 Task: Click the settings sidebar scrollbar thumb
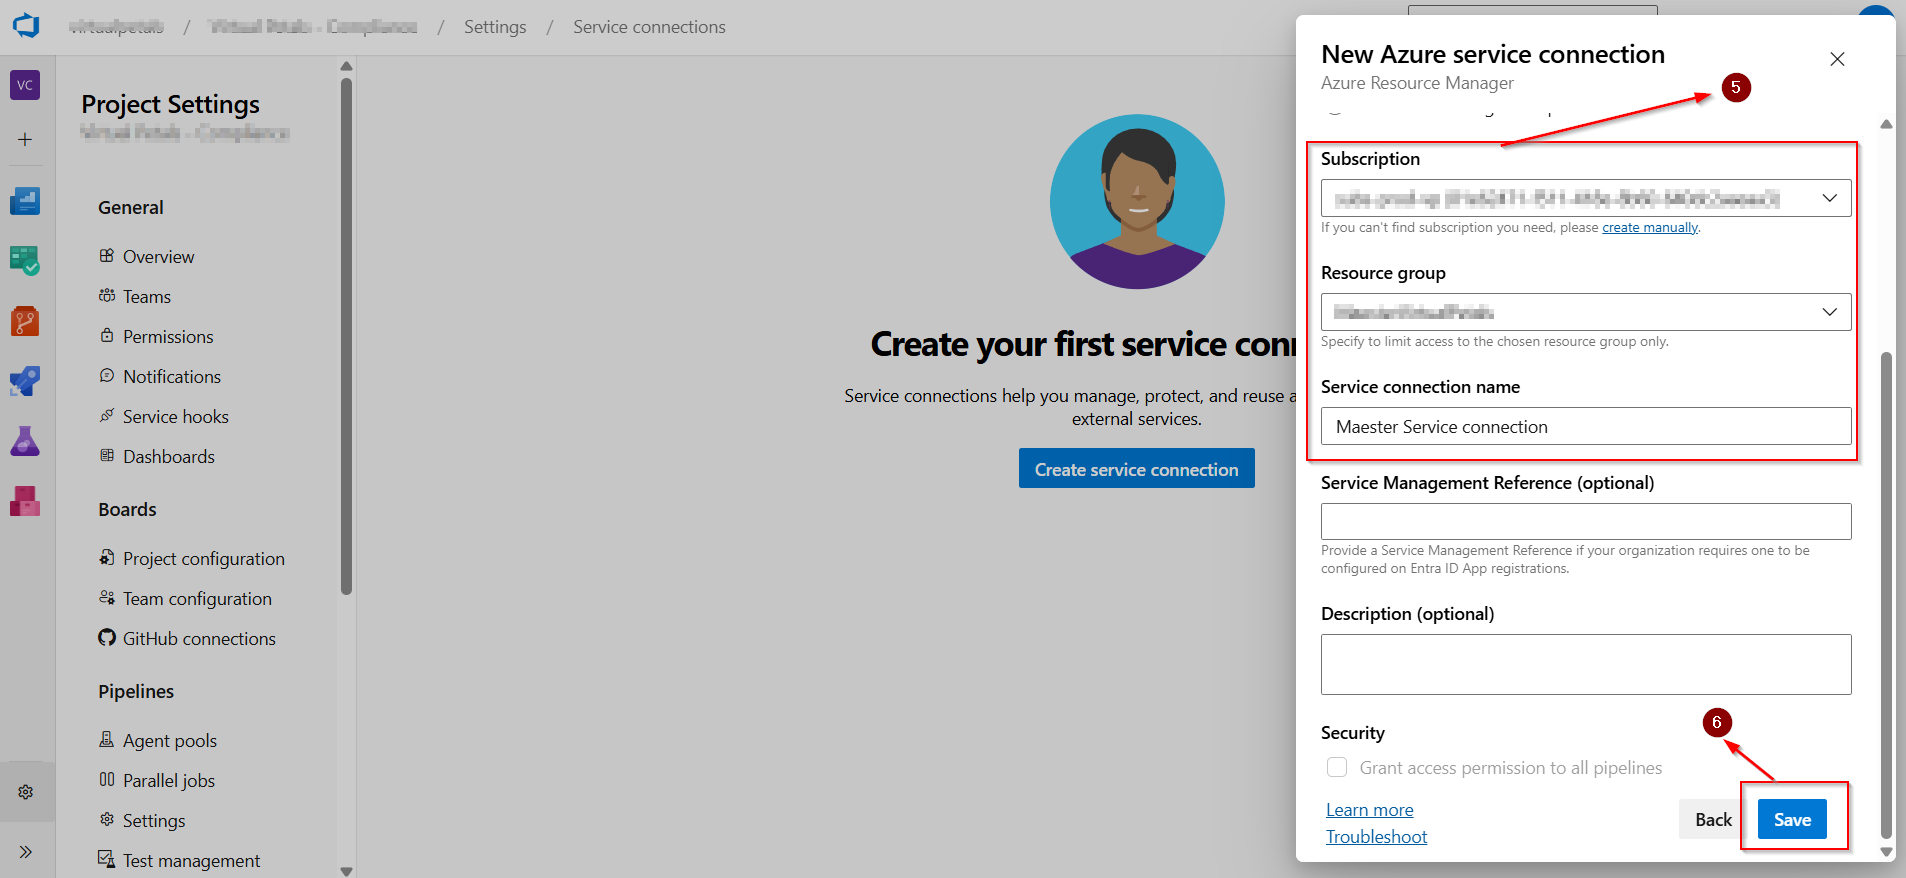tap(346, 336)
